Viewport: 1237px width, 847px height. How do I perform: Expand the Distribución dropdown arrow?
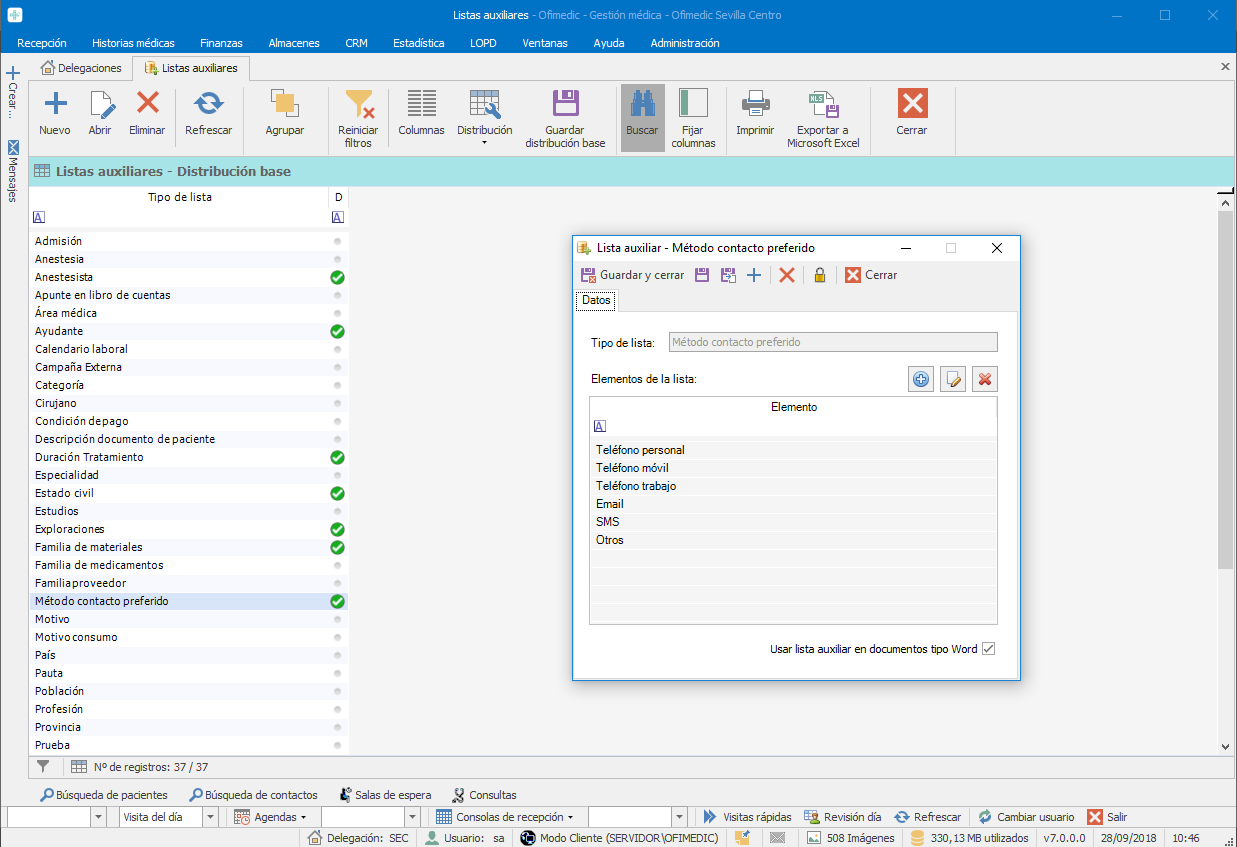click(484, 143)
